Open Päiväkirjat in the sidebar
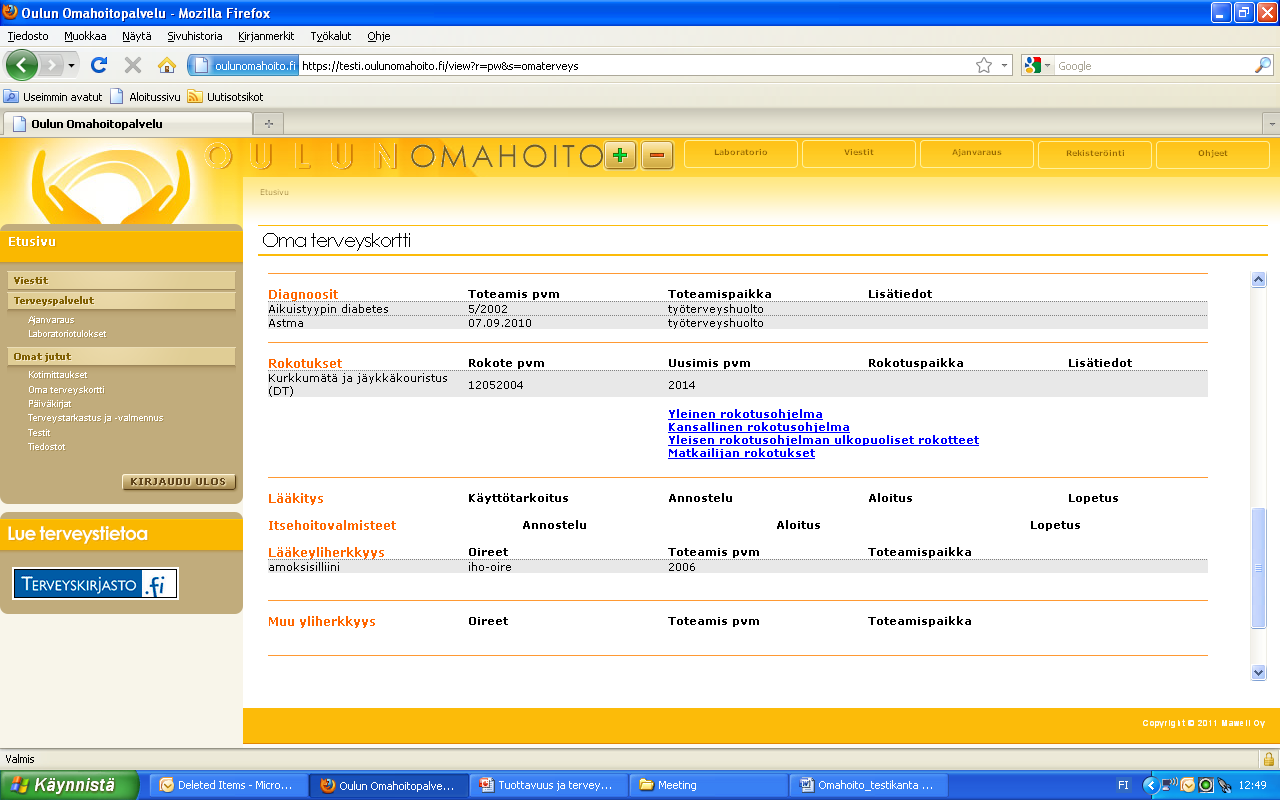This screenshot has height=800, width=1280. click(x=50, y=404)
